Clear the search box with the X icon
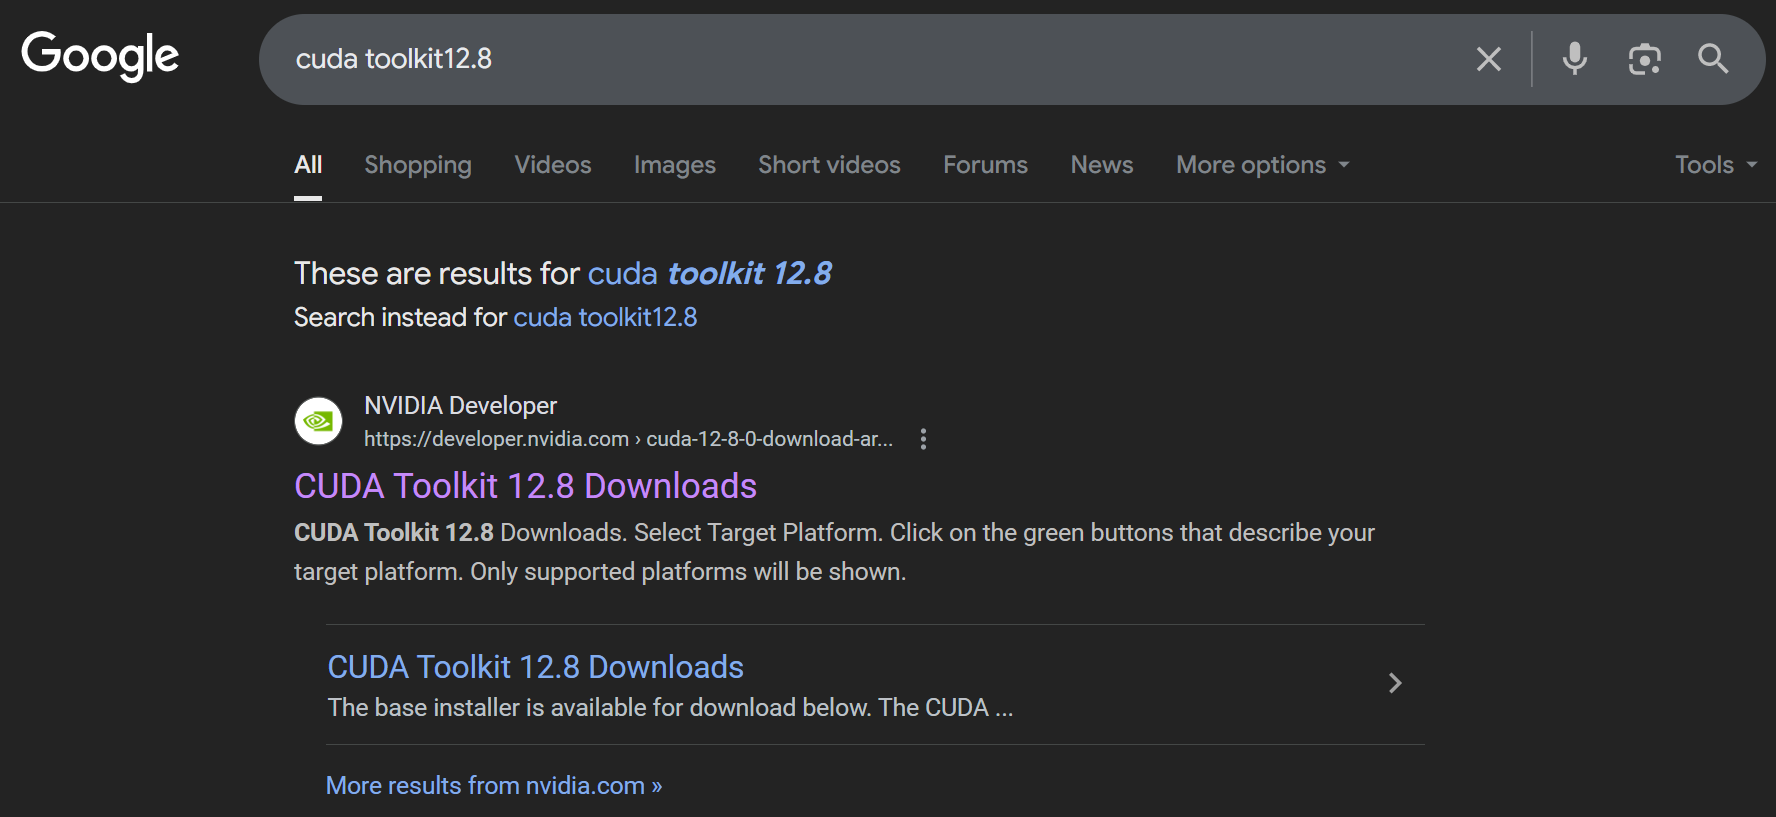Screen dimensions: 1776x817 (1488, 59)
